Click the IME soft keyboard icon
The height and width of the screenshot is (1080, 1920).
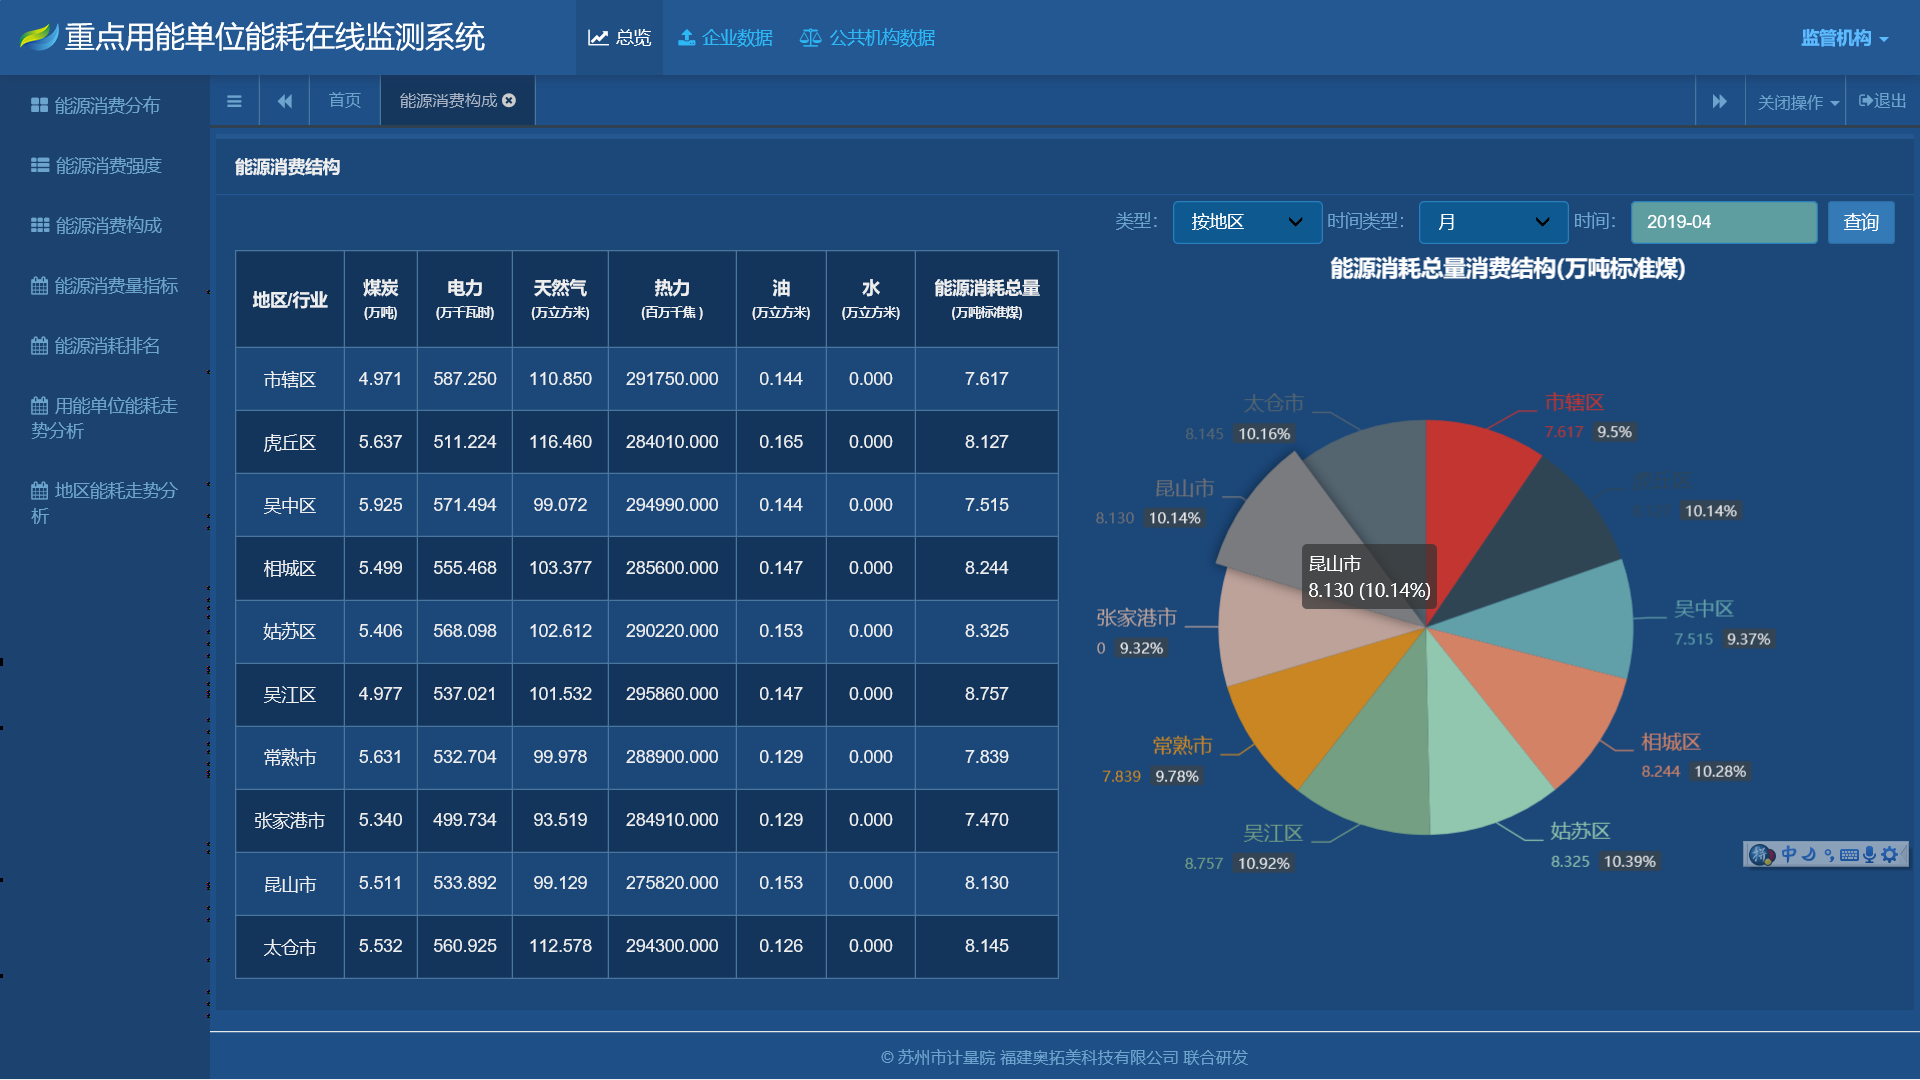[x=1849, y=854]
